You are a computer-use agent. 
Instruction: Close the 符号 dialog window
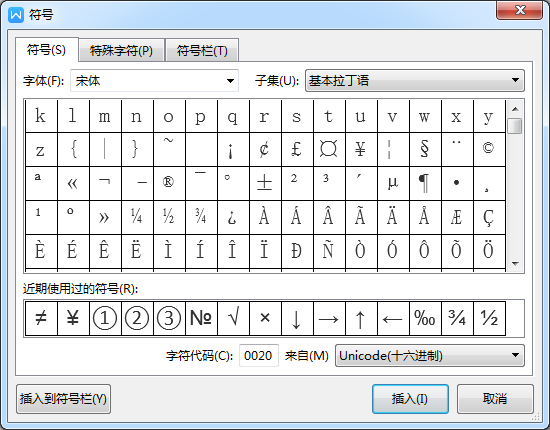tap(520, 10)
